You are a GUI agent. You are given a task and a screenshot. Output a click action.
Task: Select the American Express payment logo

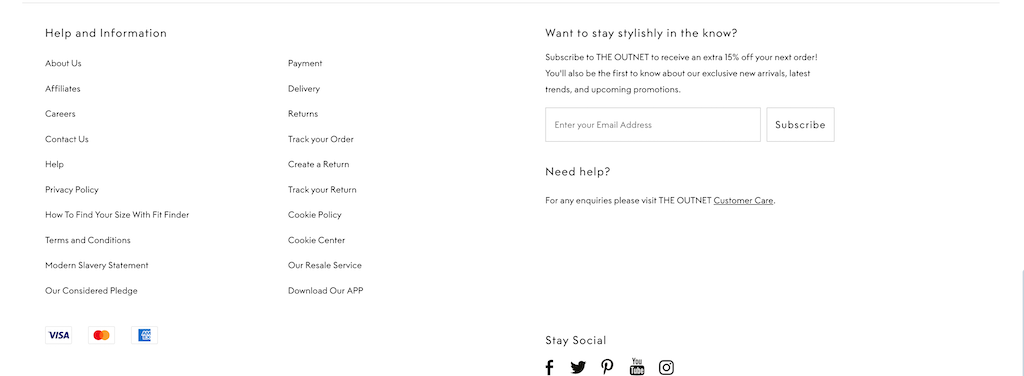coord(144,336)
